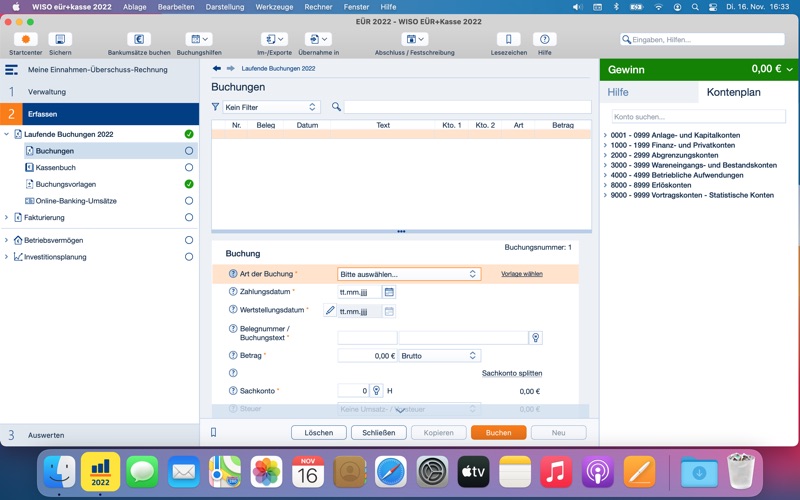Click help icon for Zahlungsdatum
This screenshot has height=500, width=800.
point(233,292)
